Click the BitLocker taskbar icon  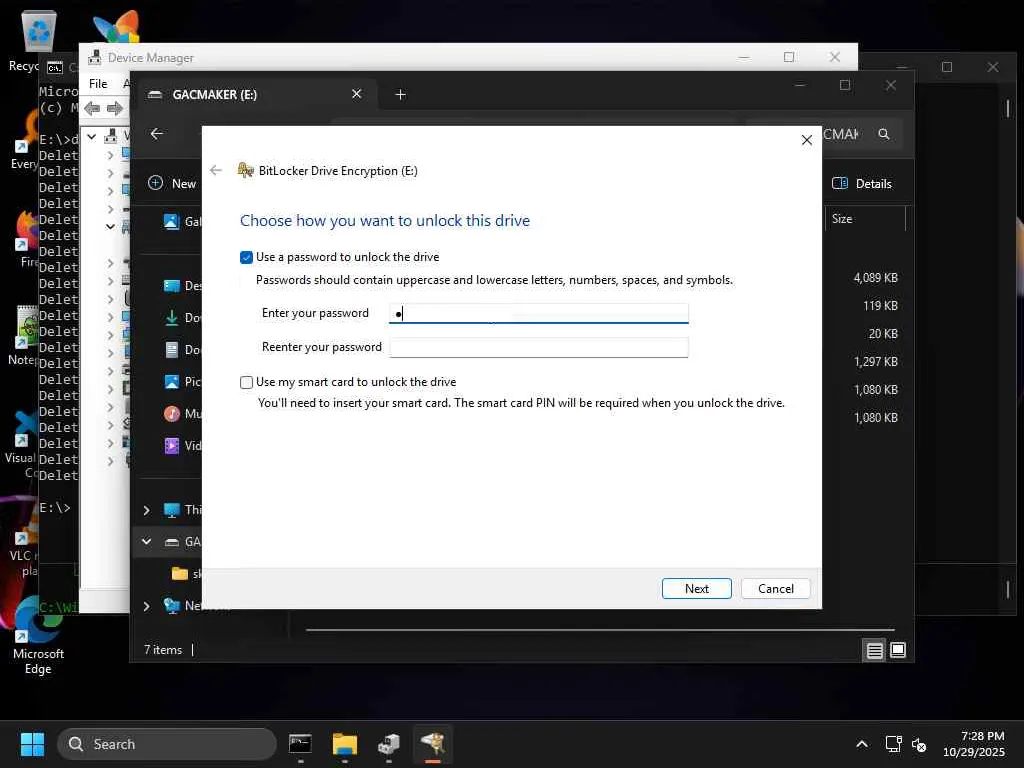(x=432, y=744)
